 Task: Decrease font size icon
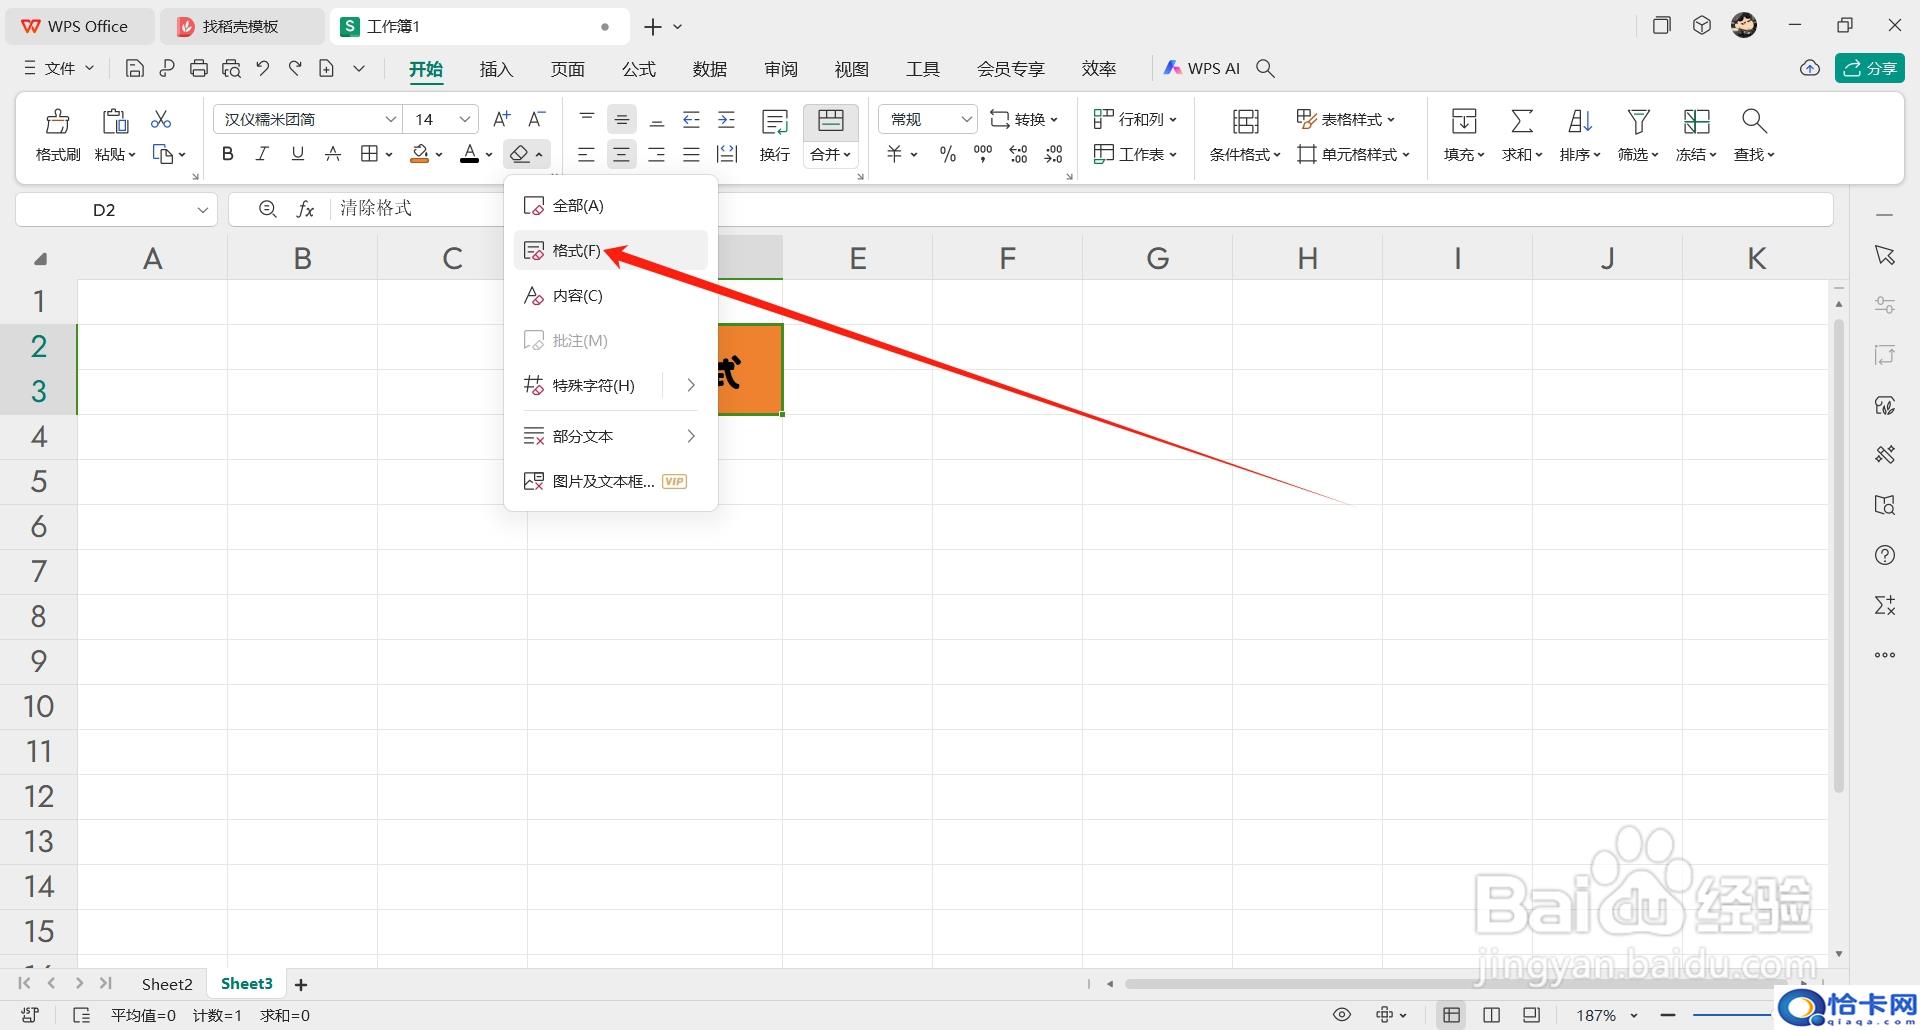pyautogui.click(x=537, y=119)
